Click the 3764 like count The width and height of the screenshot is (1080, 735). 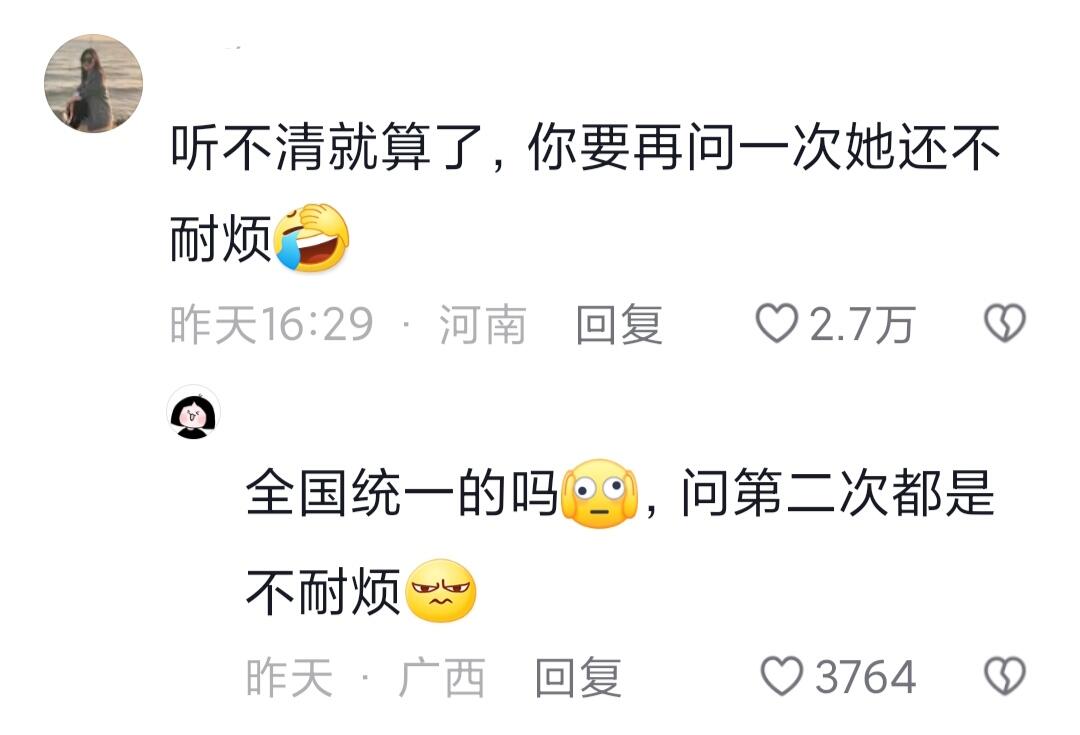866,676
